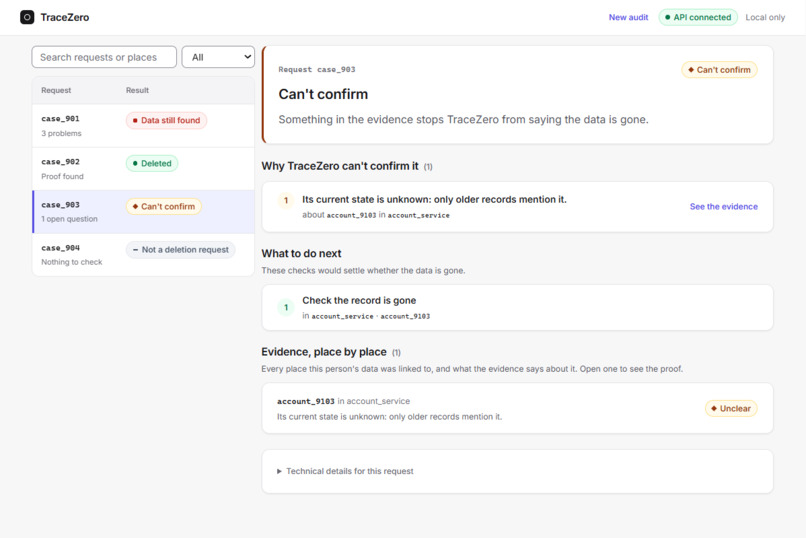Screen dimensions: 806x538
Task: Click the Request column header
Action: pyautogui.click(x=56, y=90)
